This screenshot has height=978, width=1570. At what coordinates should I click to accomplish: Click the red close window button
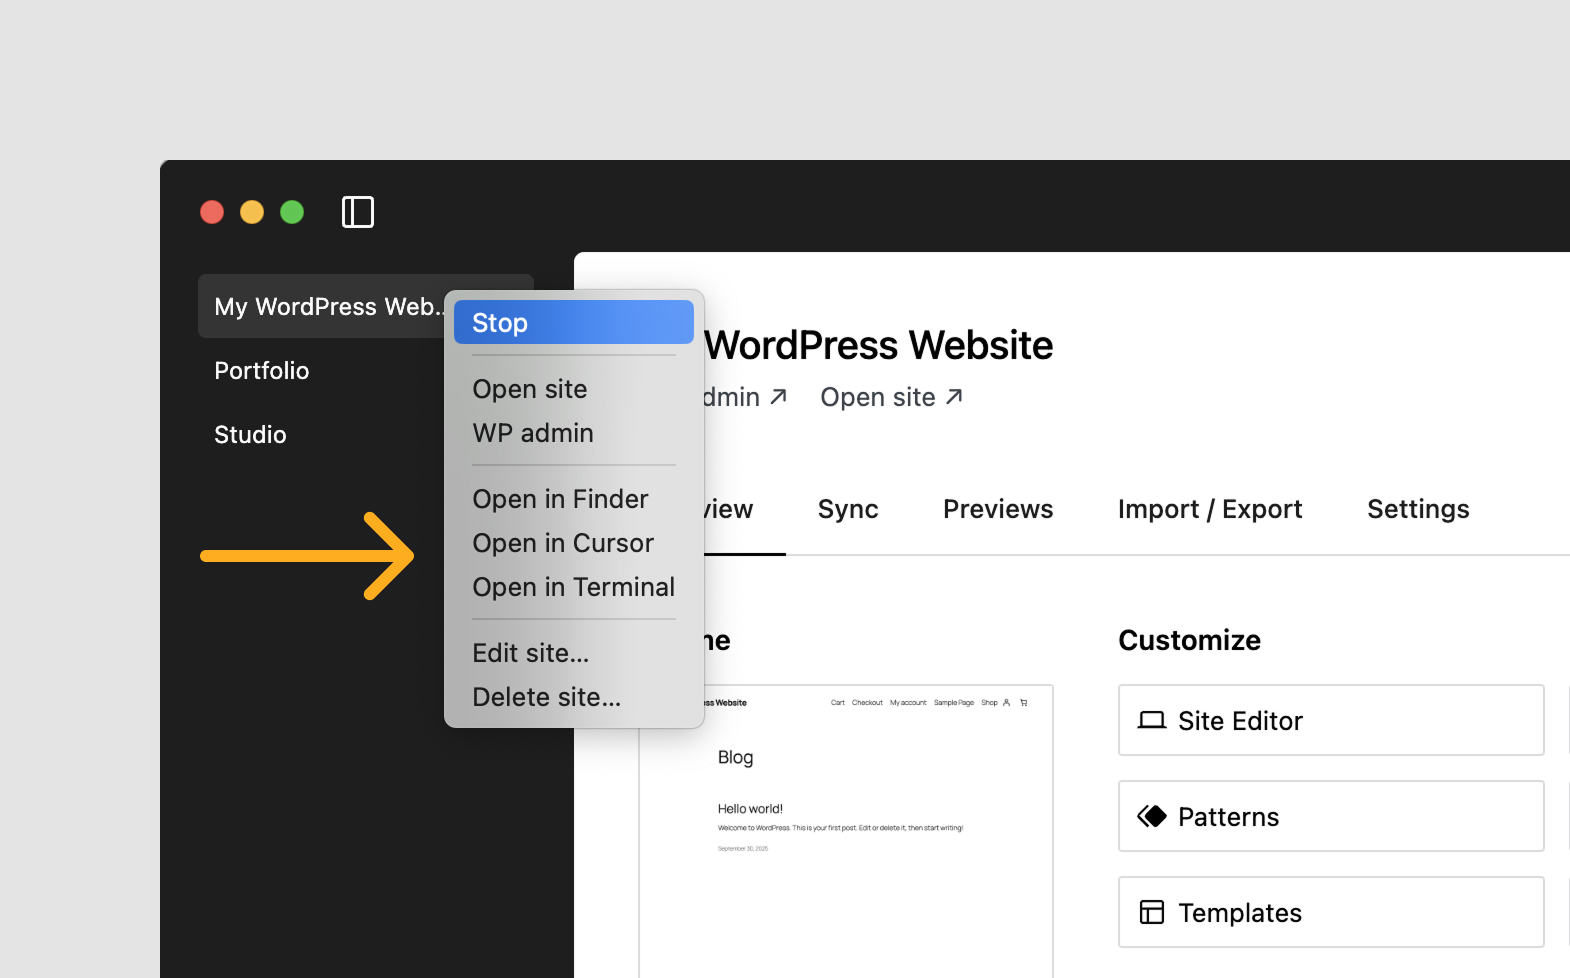pos(212,212)
